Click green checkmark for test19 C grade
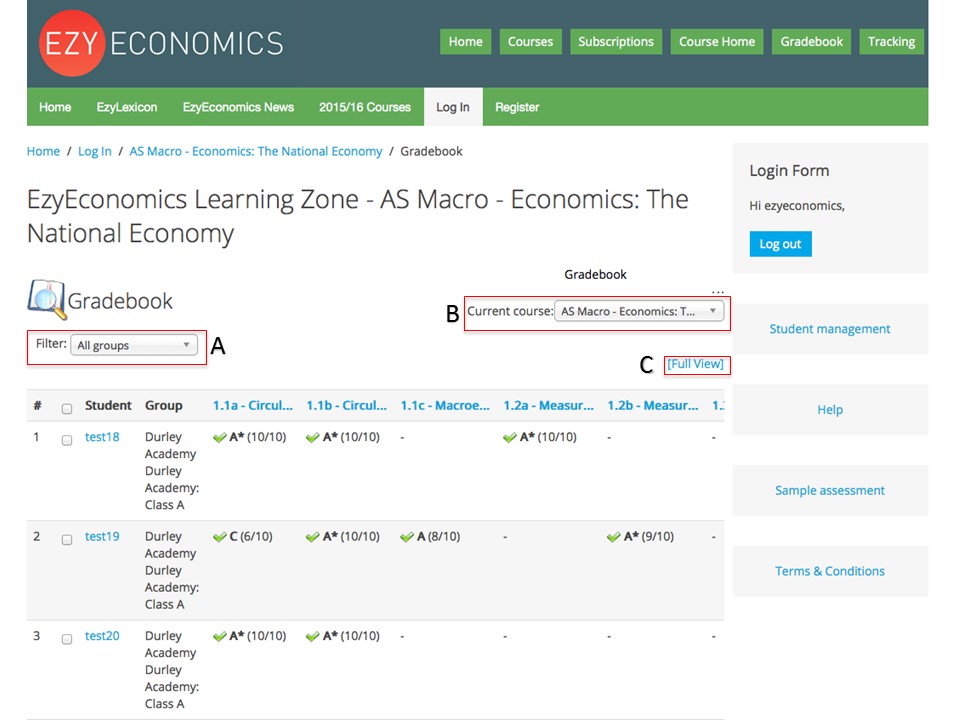Screen dimensions: 960x720 point(220,537)
